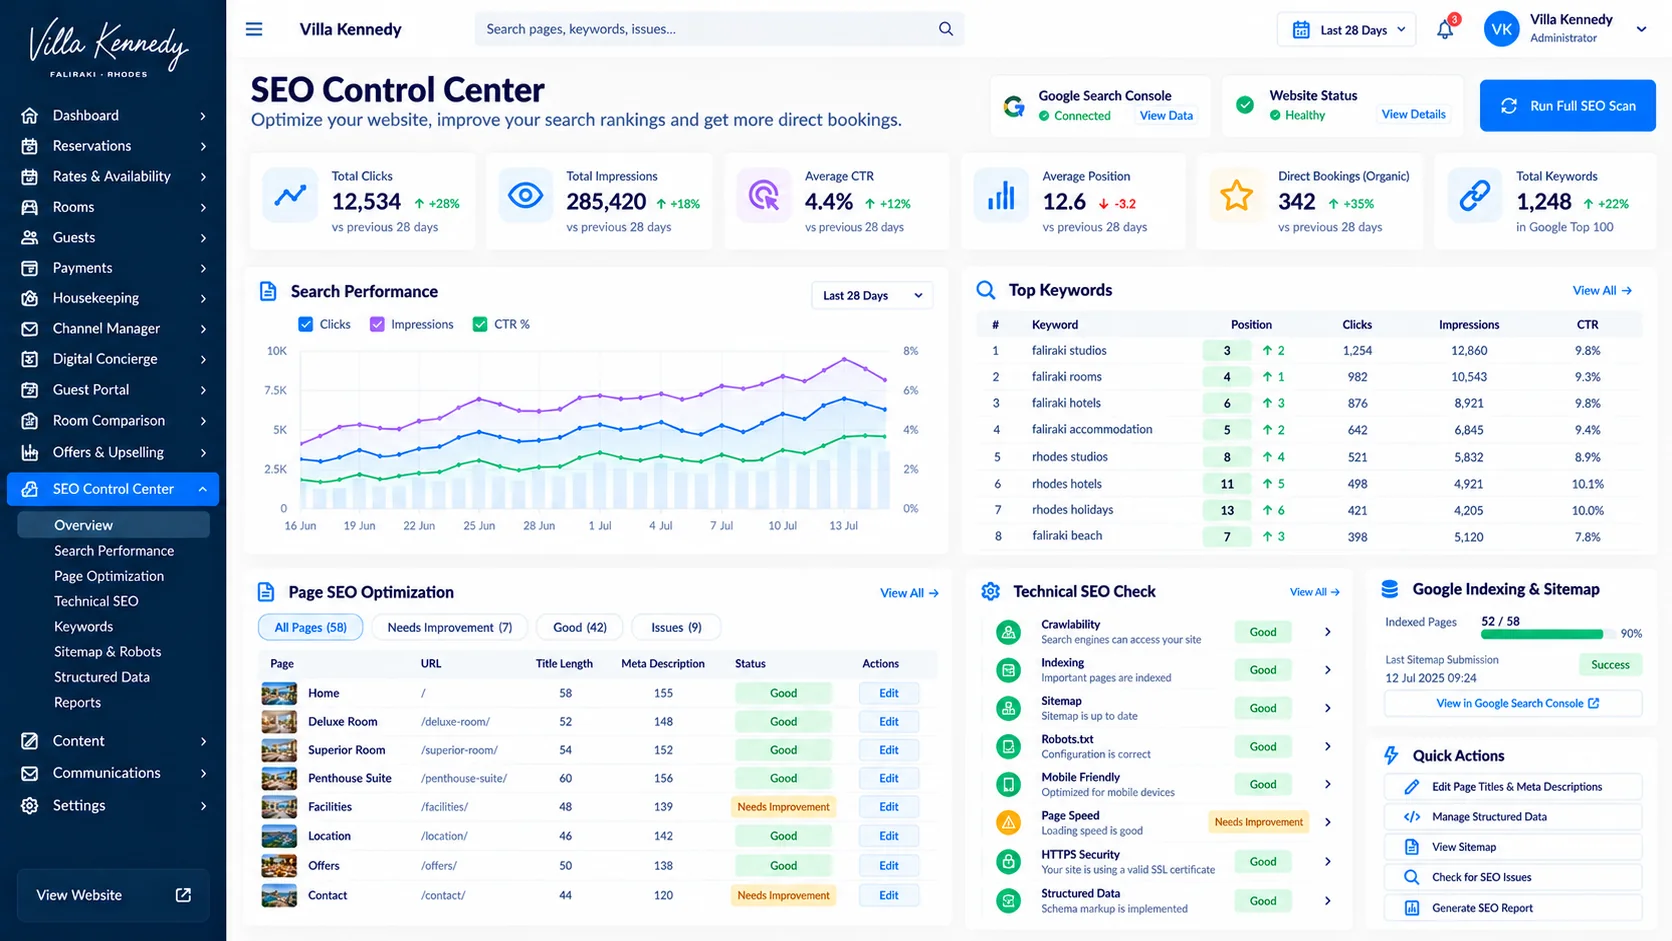Expand the Crawlability check row chevron

(1328, 632)
